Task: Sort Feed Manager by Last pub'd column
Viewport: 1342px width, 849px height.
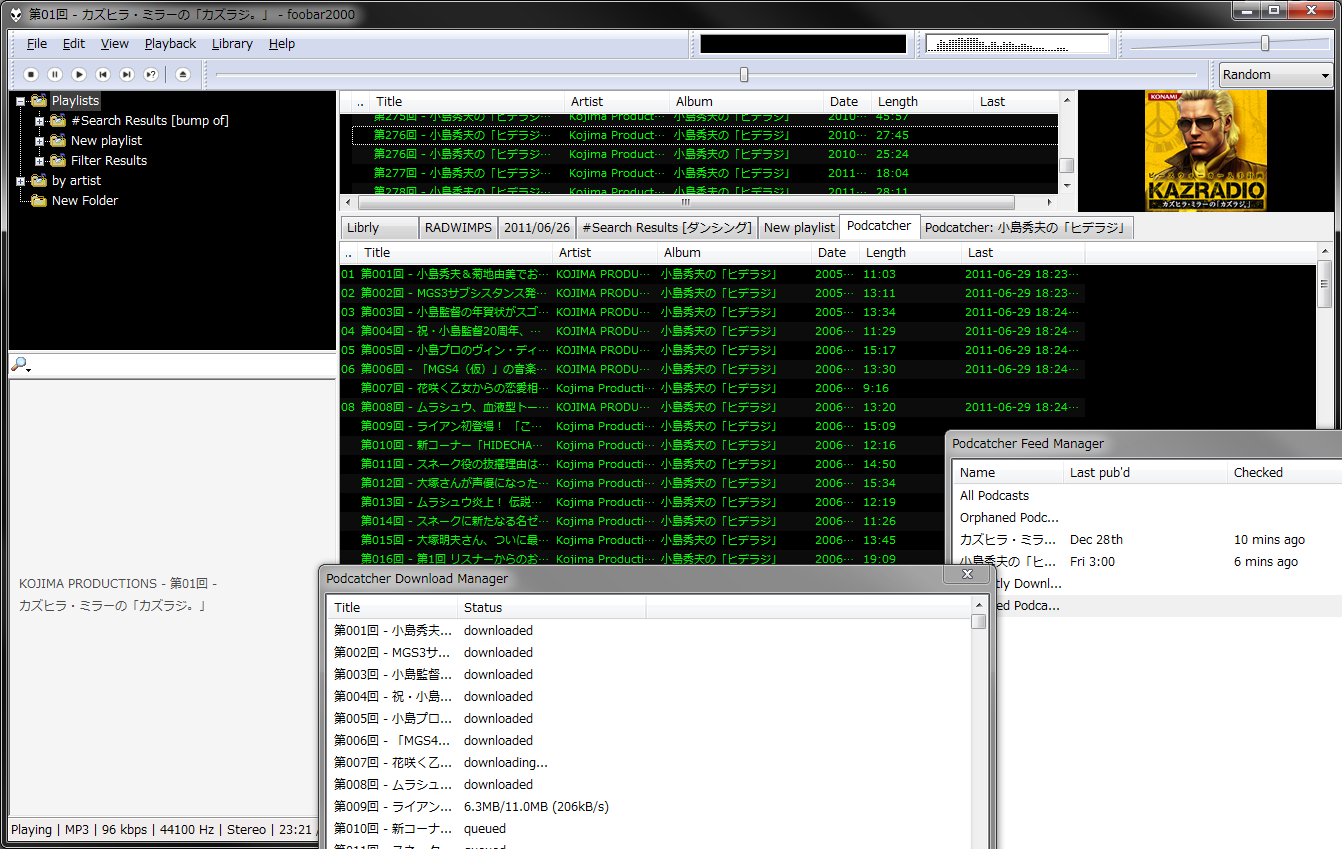Action: (x=1145, y=473)
